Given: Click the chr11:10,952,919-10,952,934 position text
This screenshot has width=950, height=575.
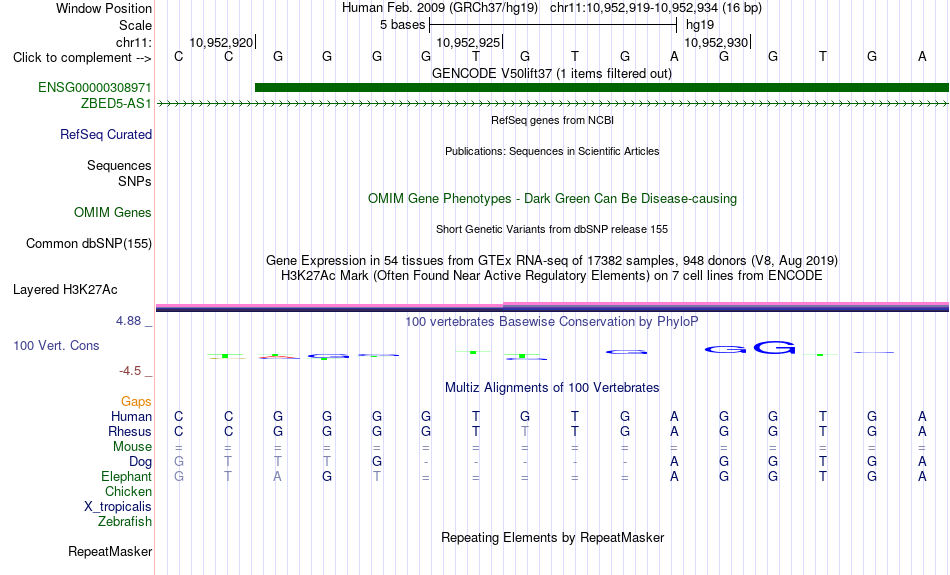Looking at the screenshot, I should tap(634, 8).
